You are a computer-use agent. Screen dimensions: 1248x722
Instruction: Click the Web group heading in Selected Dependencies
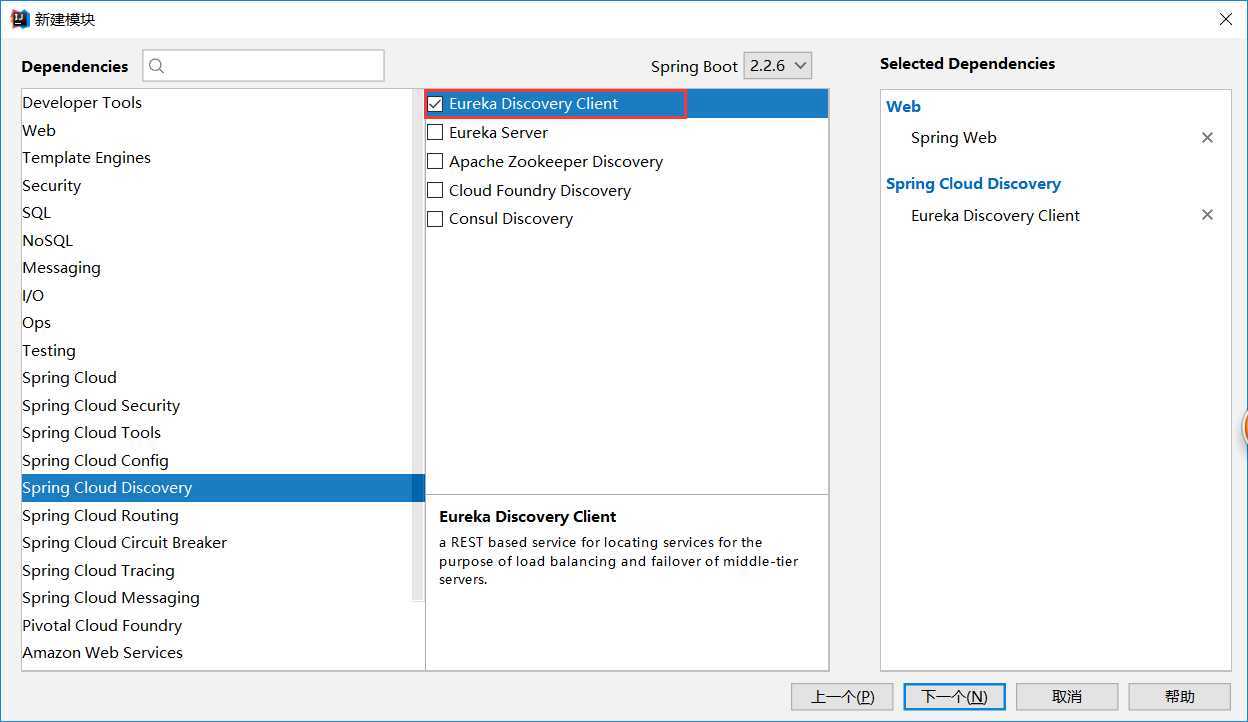coord(903,106)
